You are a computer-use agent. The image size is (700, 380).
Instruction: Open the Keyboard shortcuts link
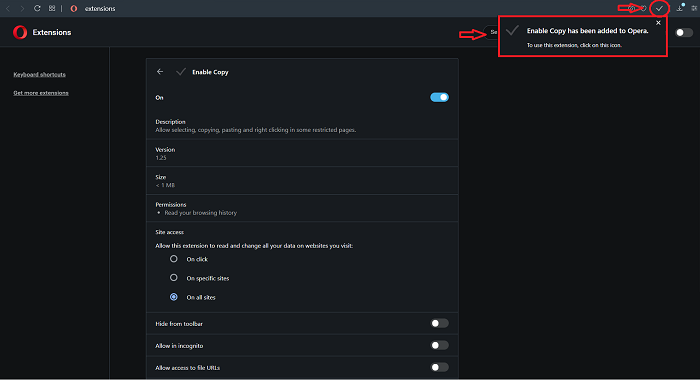tap(39, 75)
